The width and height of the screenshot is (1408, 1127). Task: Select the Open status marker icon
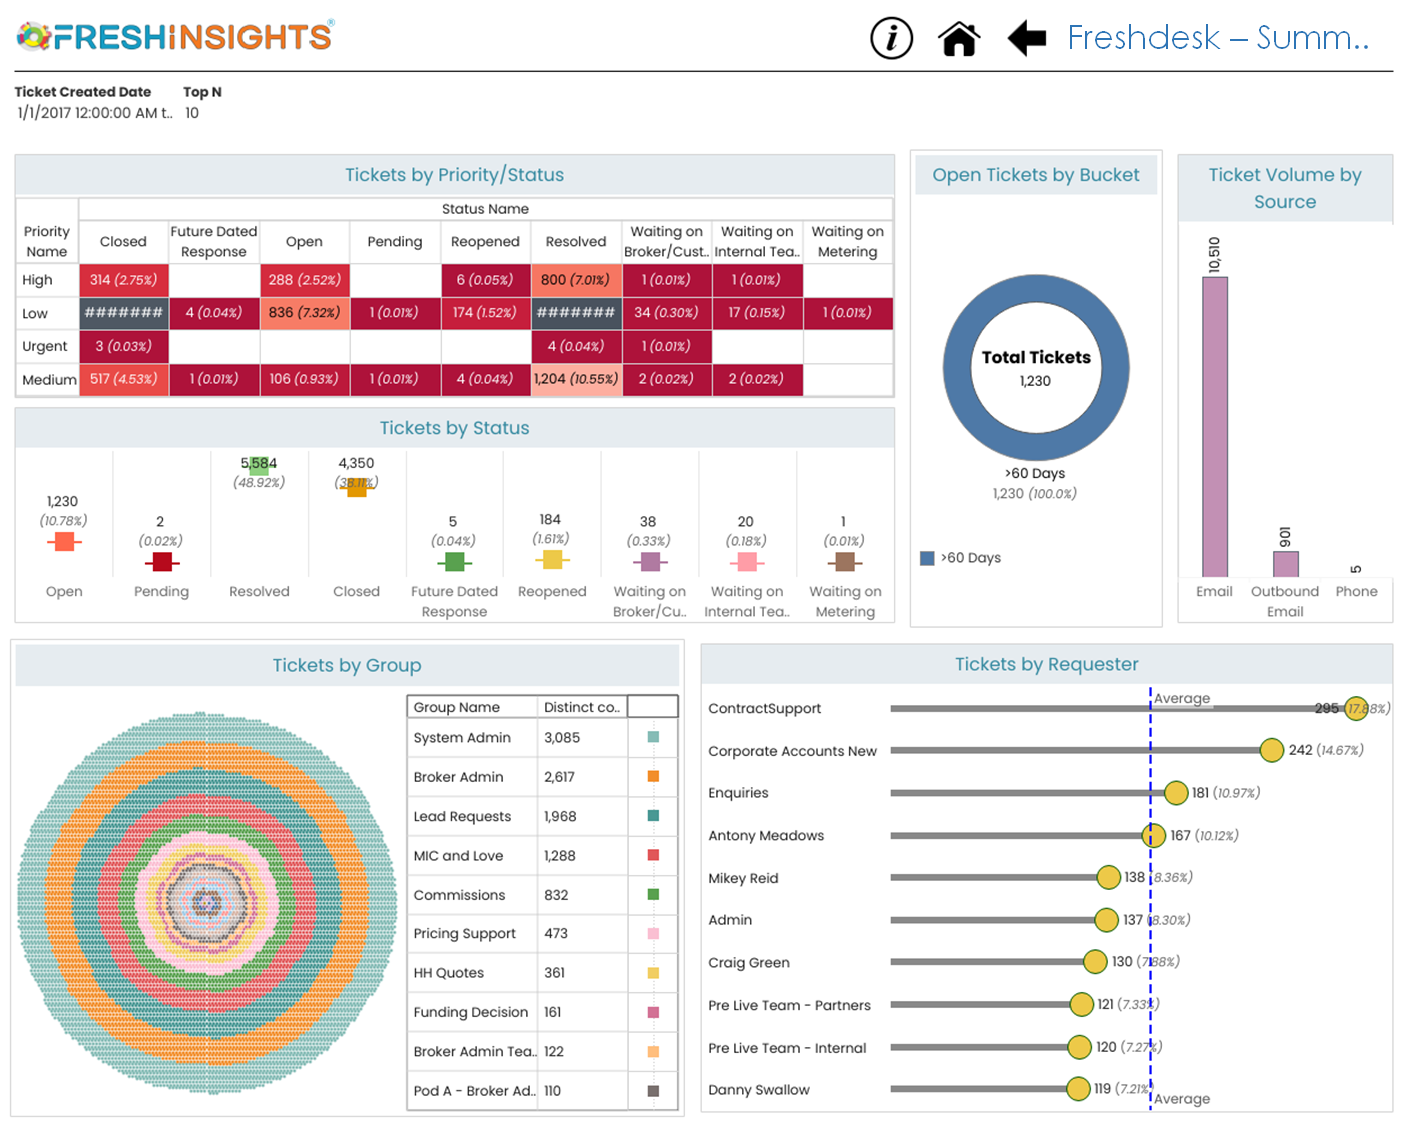pyautogui.click(x=64, y=542)
